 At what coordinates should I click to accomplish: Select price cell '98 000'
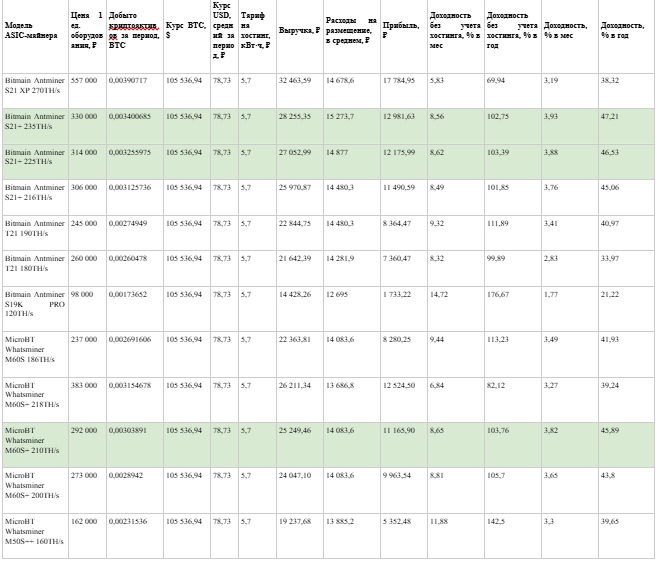(87, 309)
